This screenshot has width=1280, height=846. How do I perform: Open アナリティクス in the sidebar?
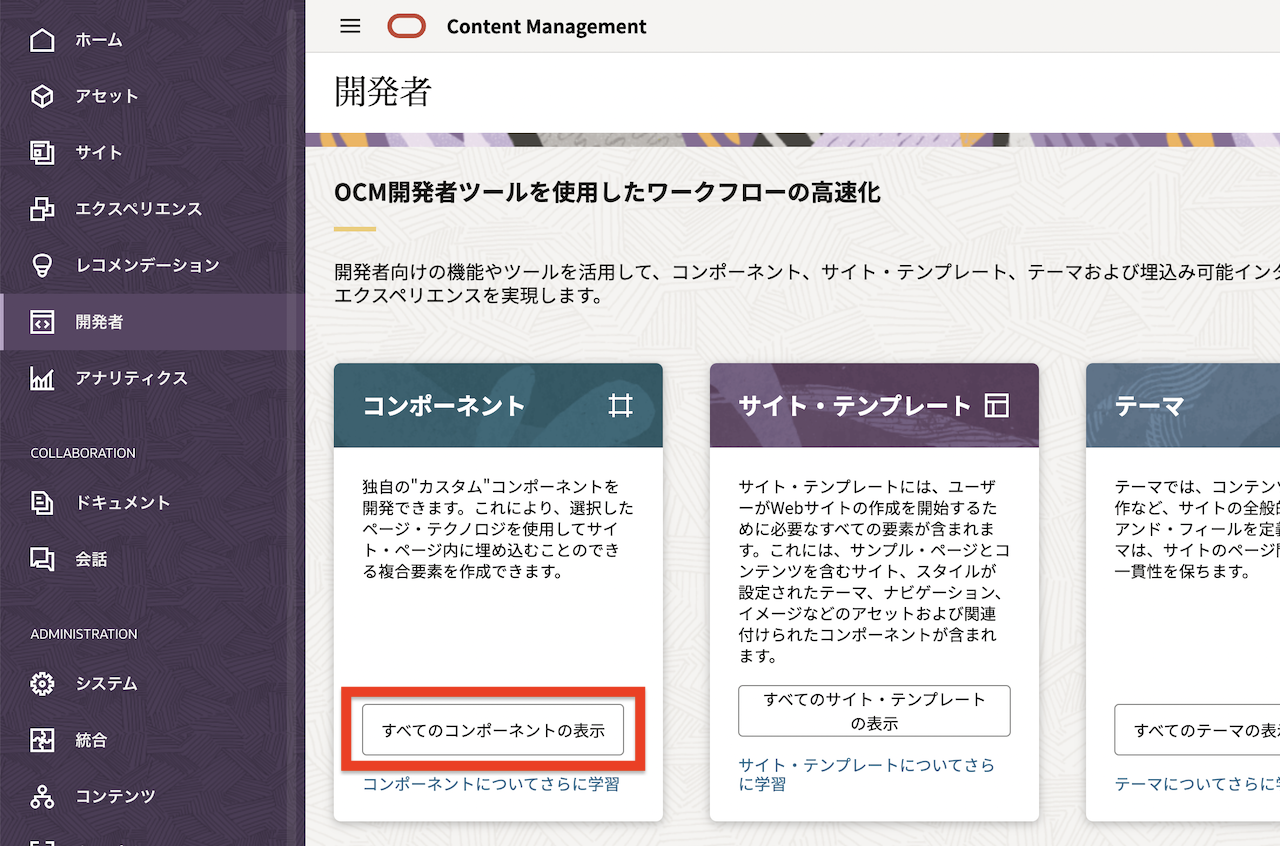[x=152, y=378]
